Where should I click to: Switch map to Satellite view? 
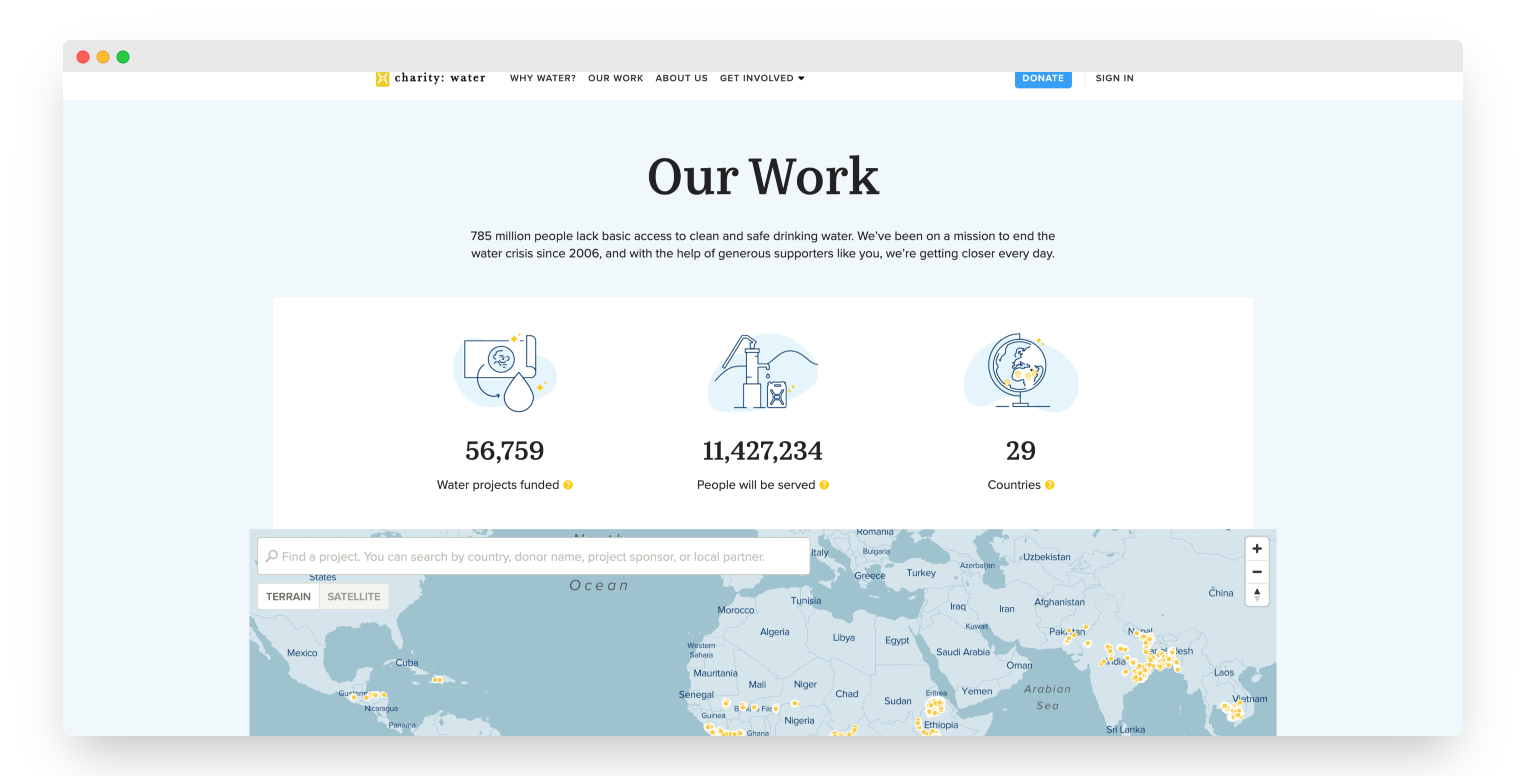pos(354,597)
